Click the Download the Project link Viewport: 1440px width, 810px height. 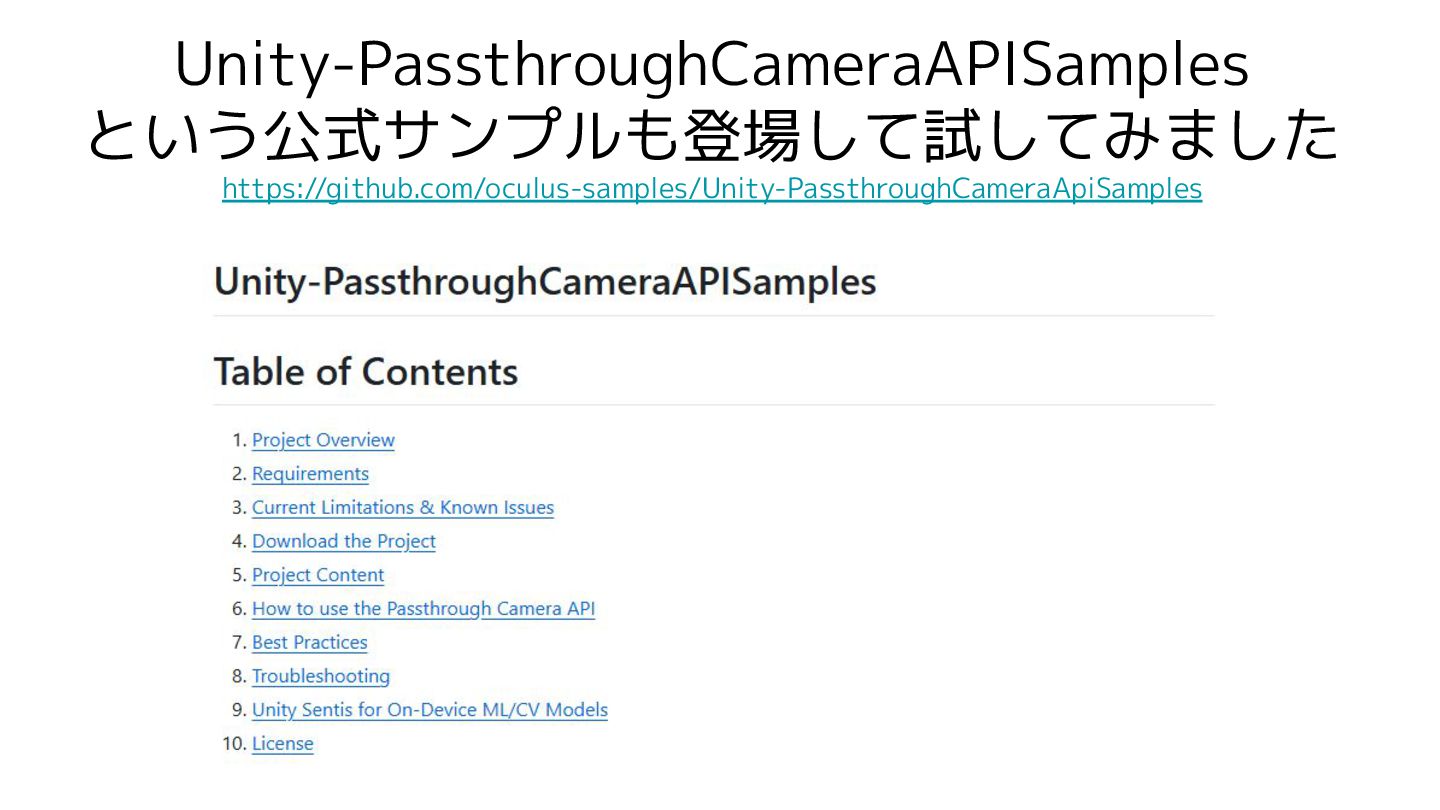[343, 541]
